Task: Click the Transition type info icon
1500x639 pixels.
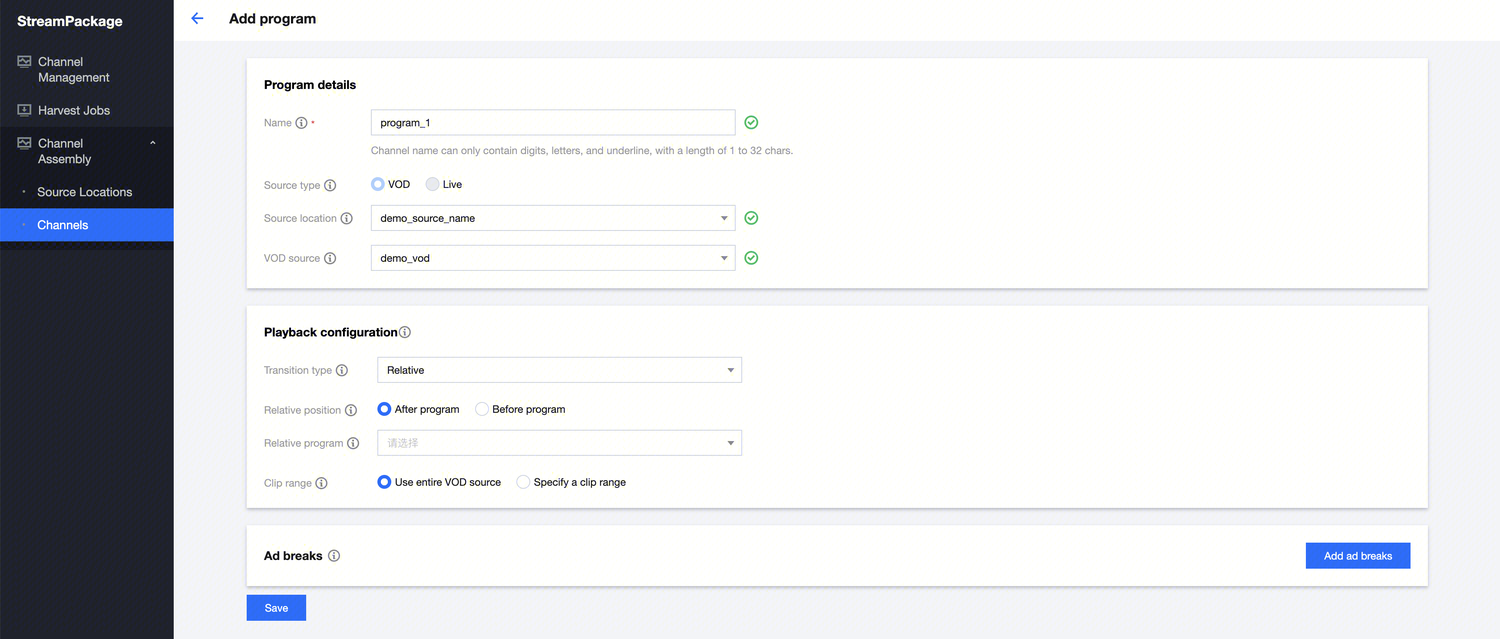Action: pos(342,370)
